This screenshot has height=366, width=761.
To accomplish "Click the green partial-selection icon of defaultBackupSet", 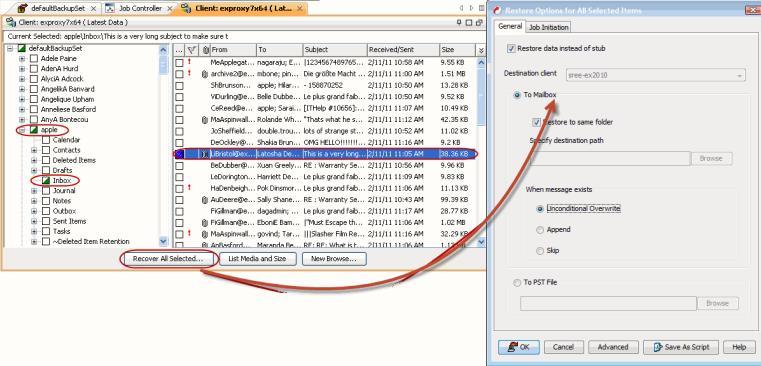I will point(21,49).
